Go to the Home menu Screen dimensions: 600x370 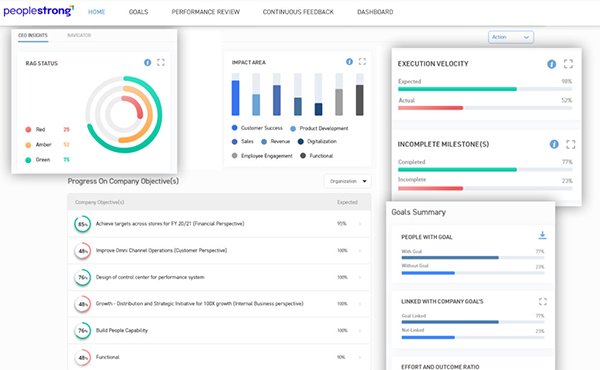coord(96,12)
